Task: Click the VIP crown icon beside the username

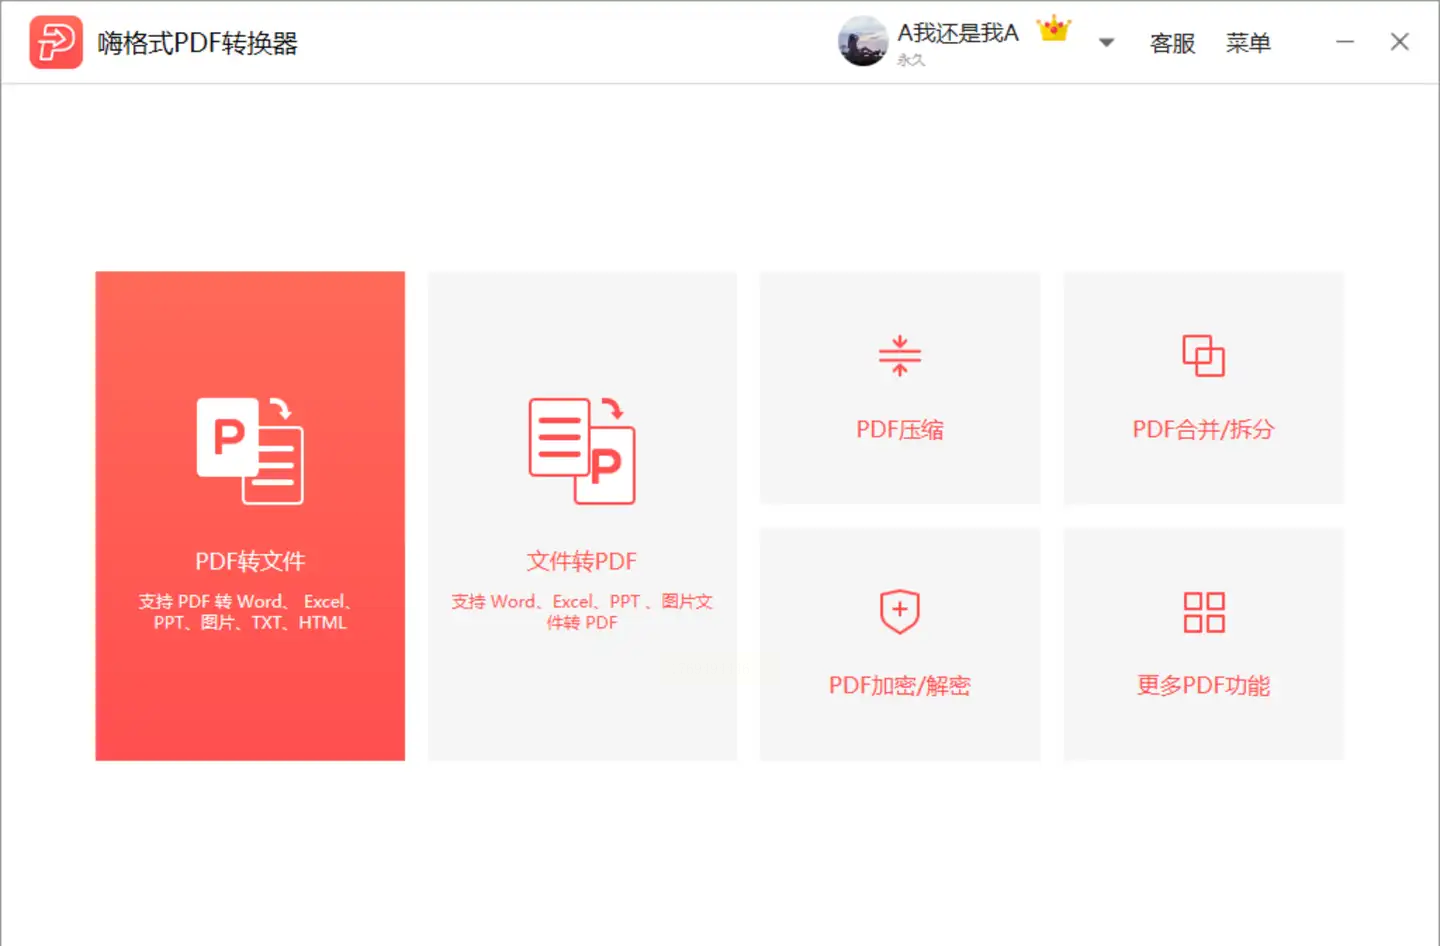Action: tap(1054, 29)
